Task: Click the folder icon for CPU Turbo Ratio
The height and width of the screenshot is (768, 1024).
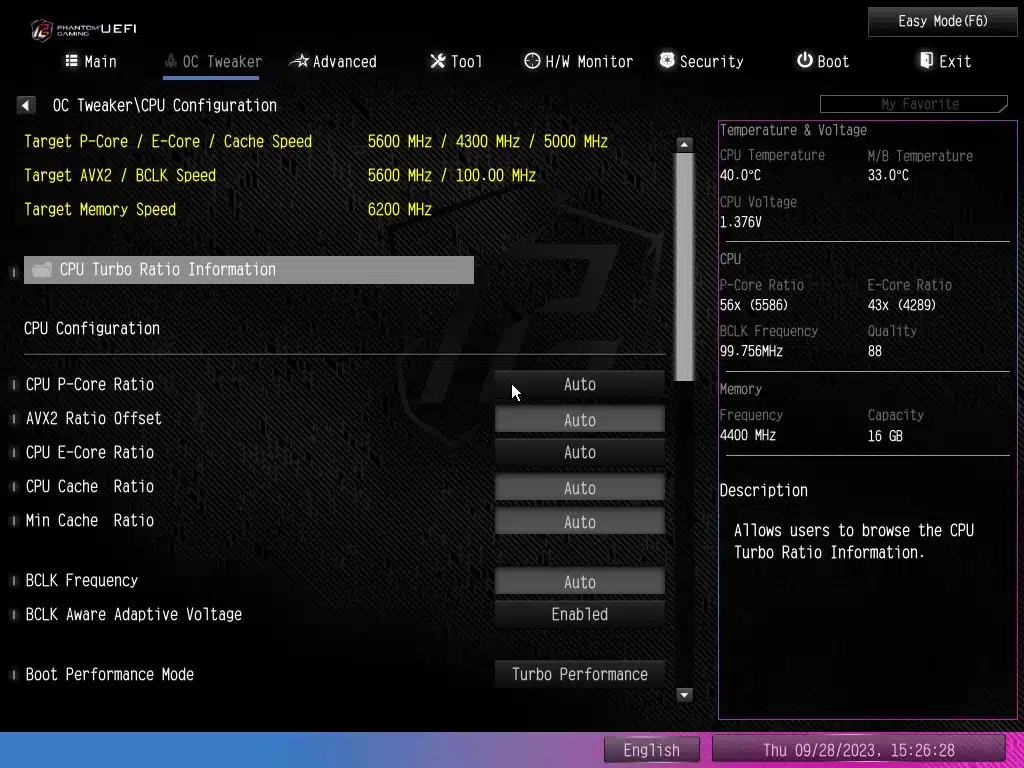Action: pyautogui.click(x=42, y=270)
